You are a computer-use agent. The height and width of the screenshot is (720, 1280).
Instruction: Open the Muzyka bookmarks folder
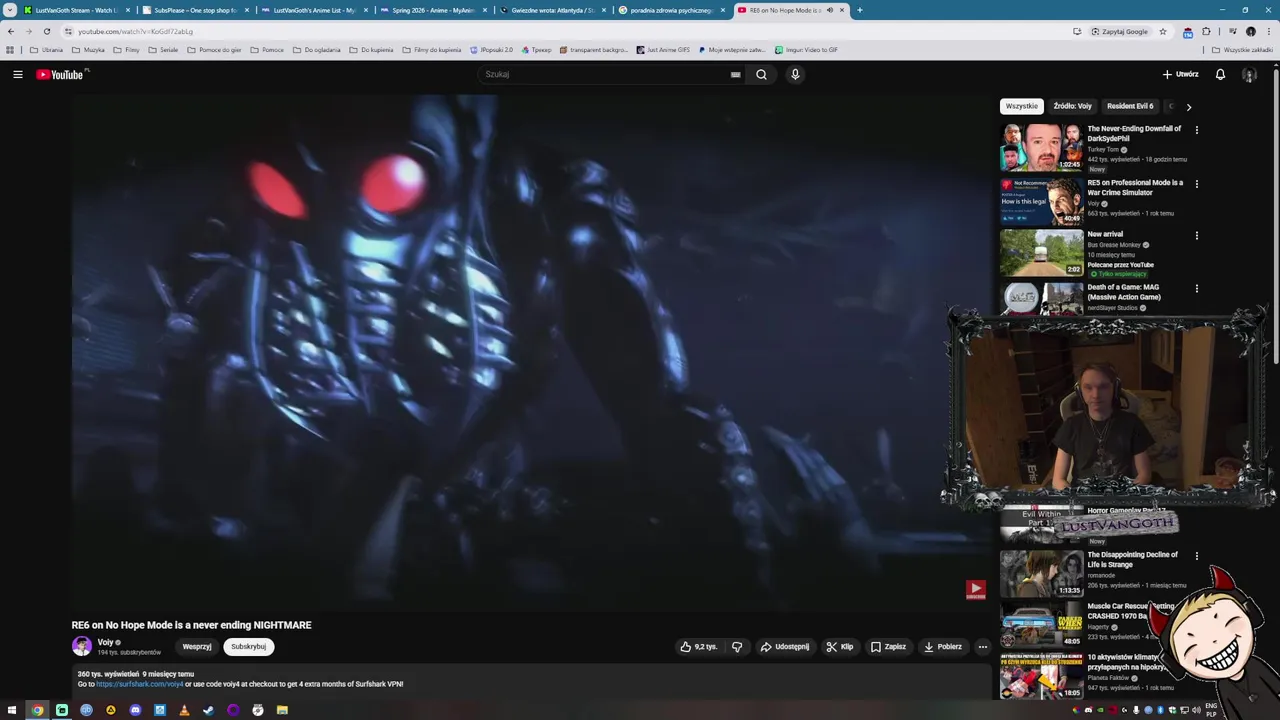coord(88,49)
